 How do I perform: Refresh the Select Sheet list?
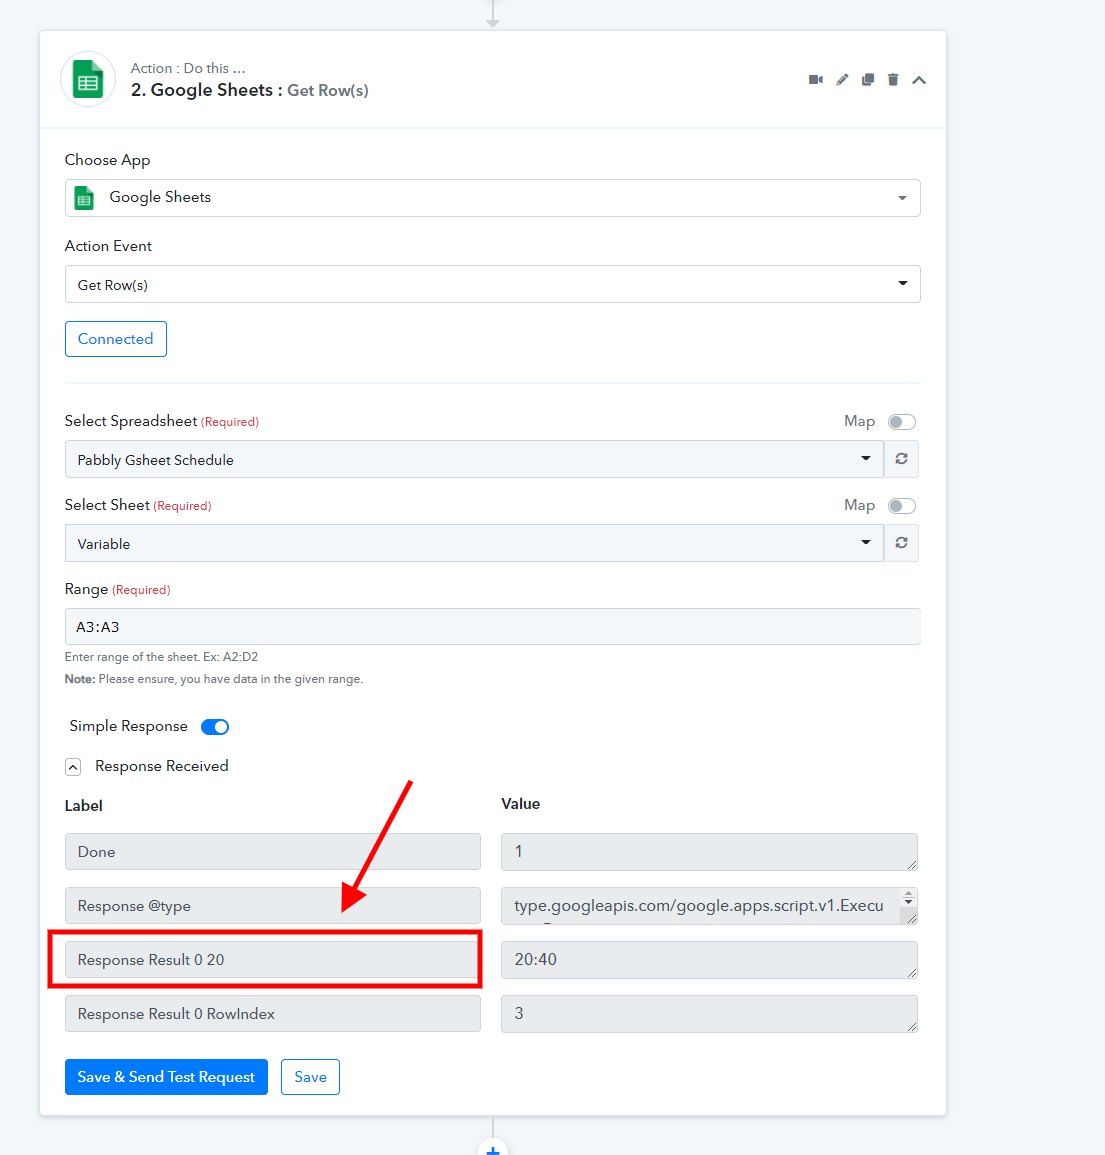coord(901,543)
